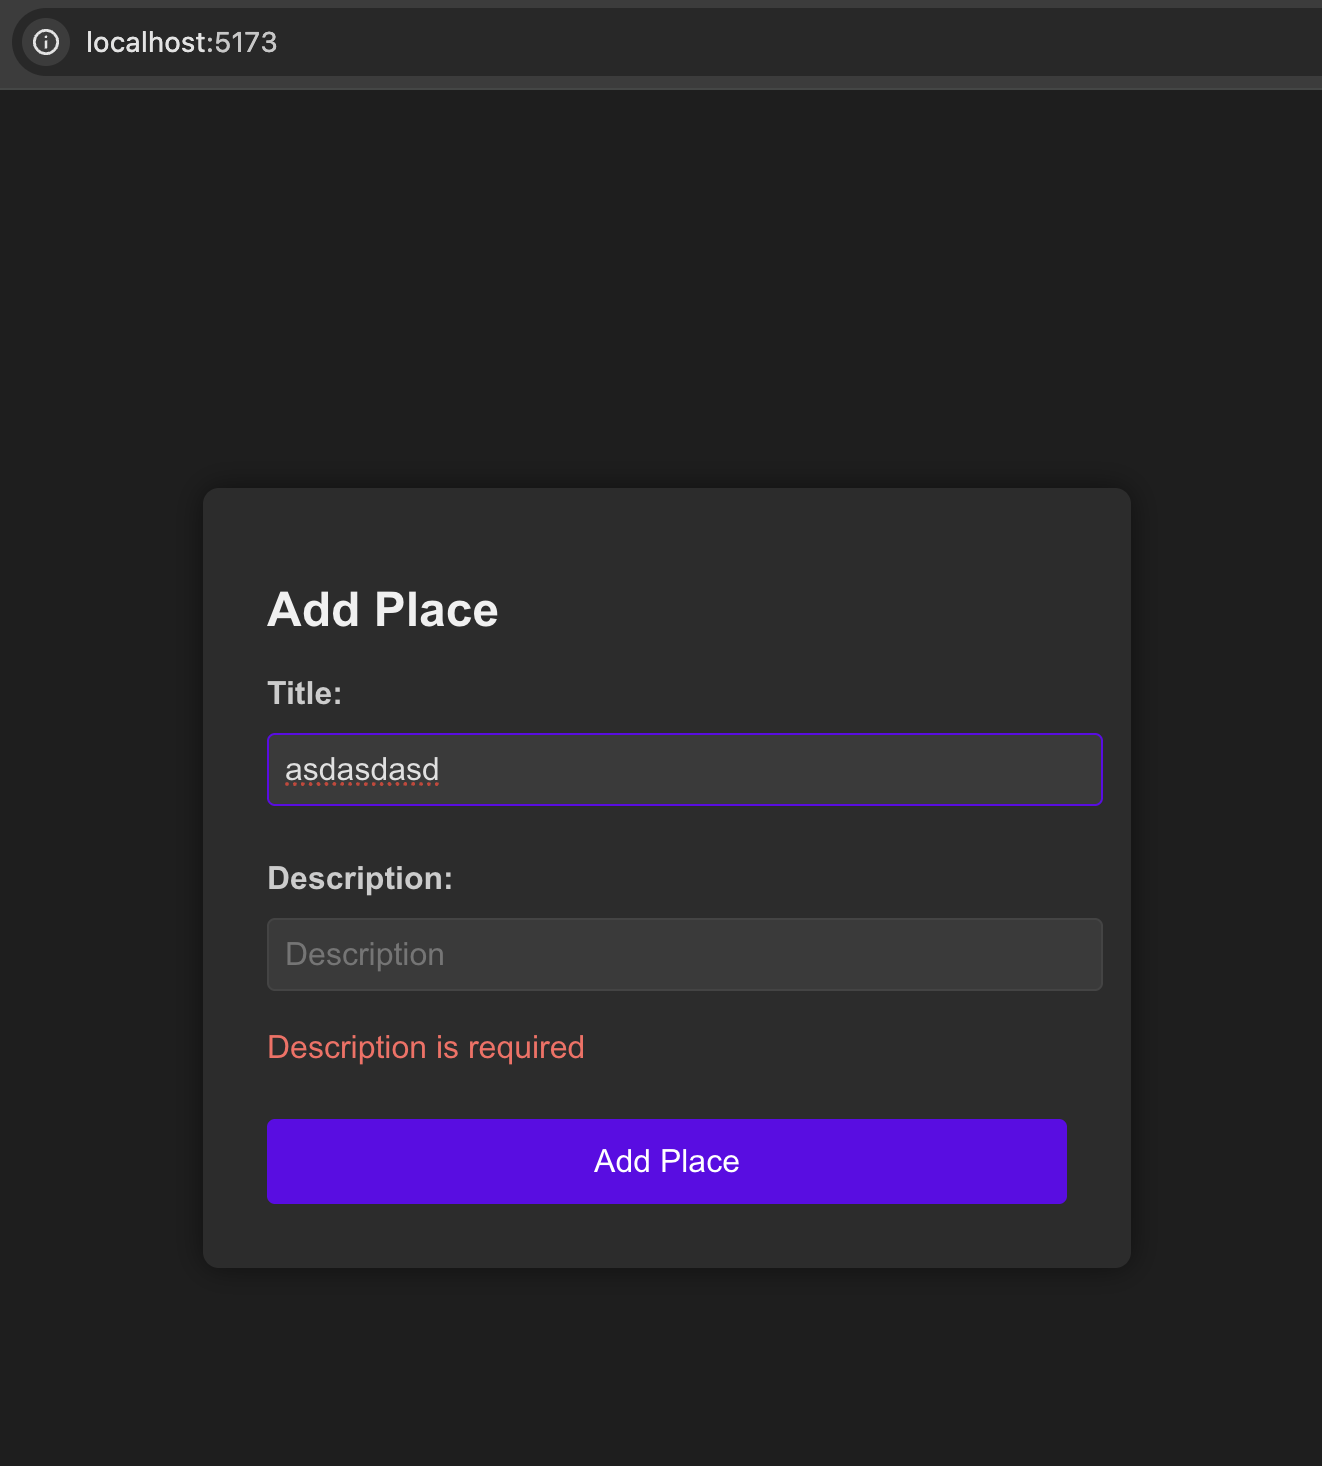
Task: Click dark page background above form card
Action: [661, 290]
